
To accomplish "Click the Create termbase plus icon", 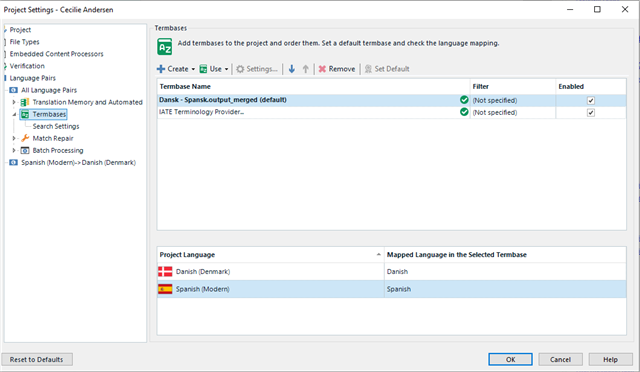I will tap(161, 69).
